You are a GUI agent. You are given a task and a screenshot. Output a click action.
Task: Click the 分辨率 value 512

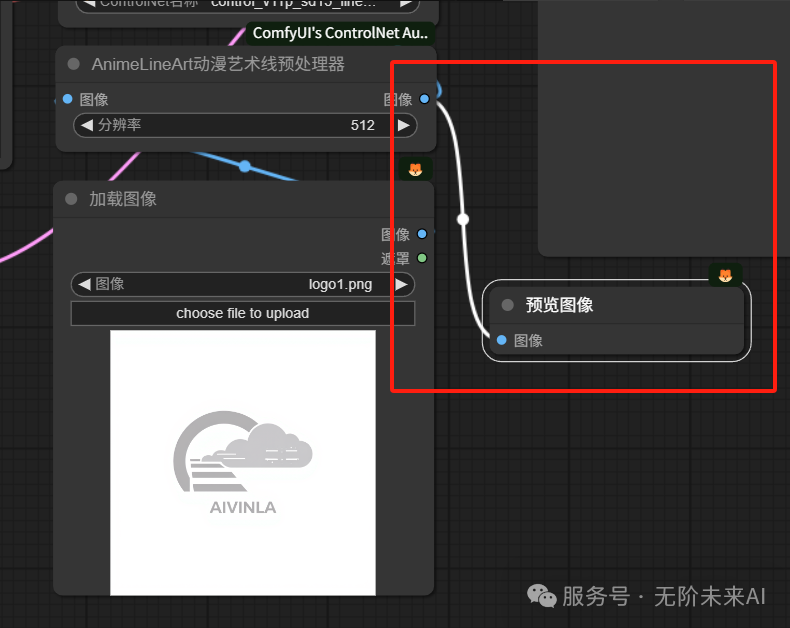coord(363,125)
